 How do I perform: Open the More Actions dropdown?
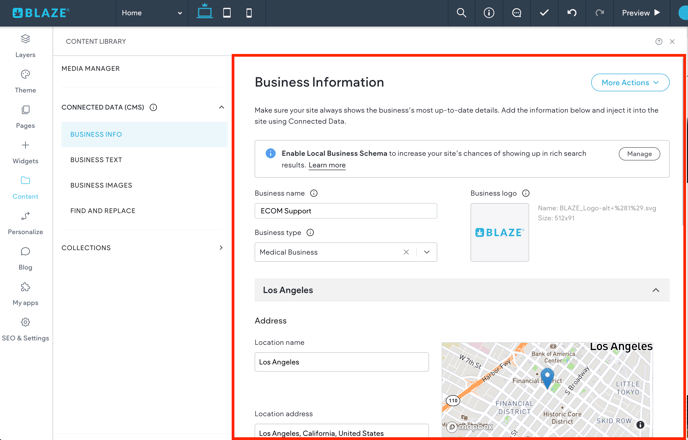click(629, 83)
